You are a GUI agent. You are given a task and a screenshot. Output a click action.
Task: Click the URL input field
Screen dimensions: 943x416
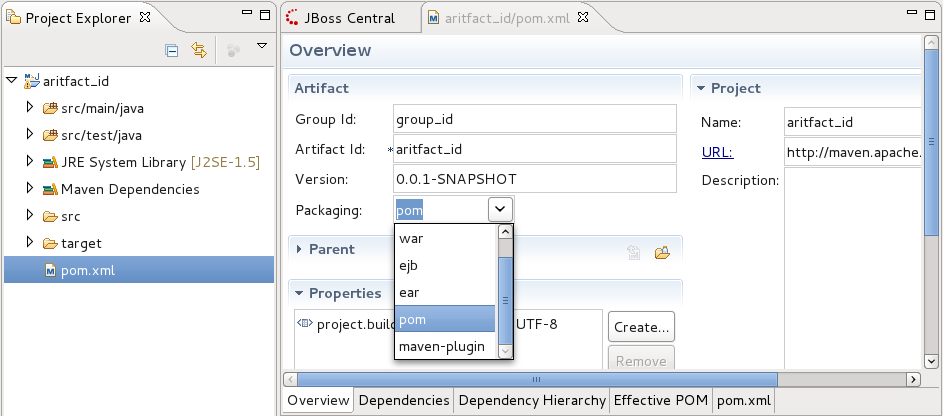point(853,152)
